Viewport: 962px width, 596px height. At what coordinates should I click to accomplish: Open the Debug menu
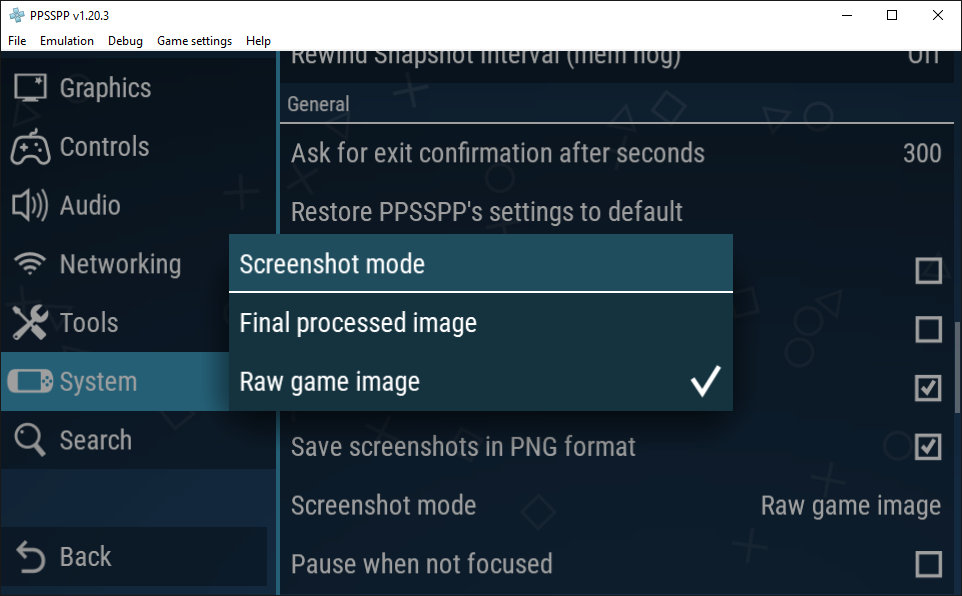pos(125,41)
